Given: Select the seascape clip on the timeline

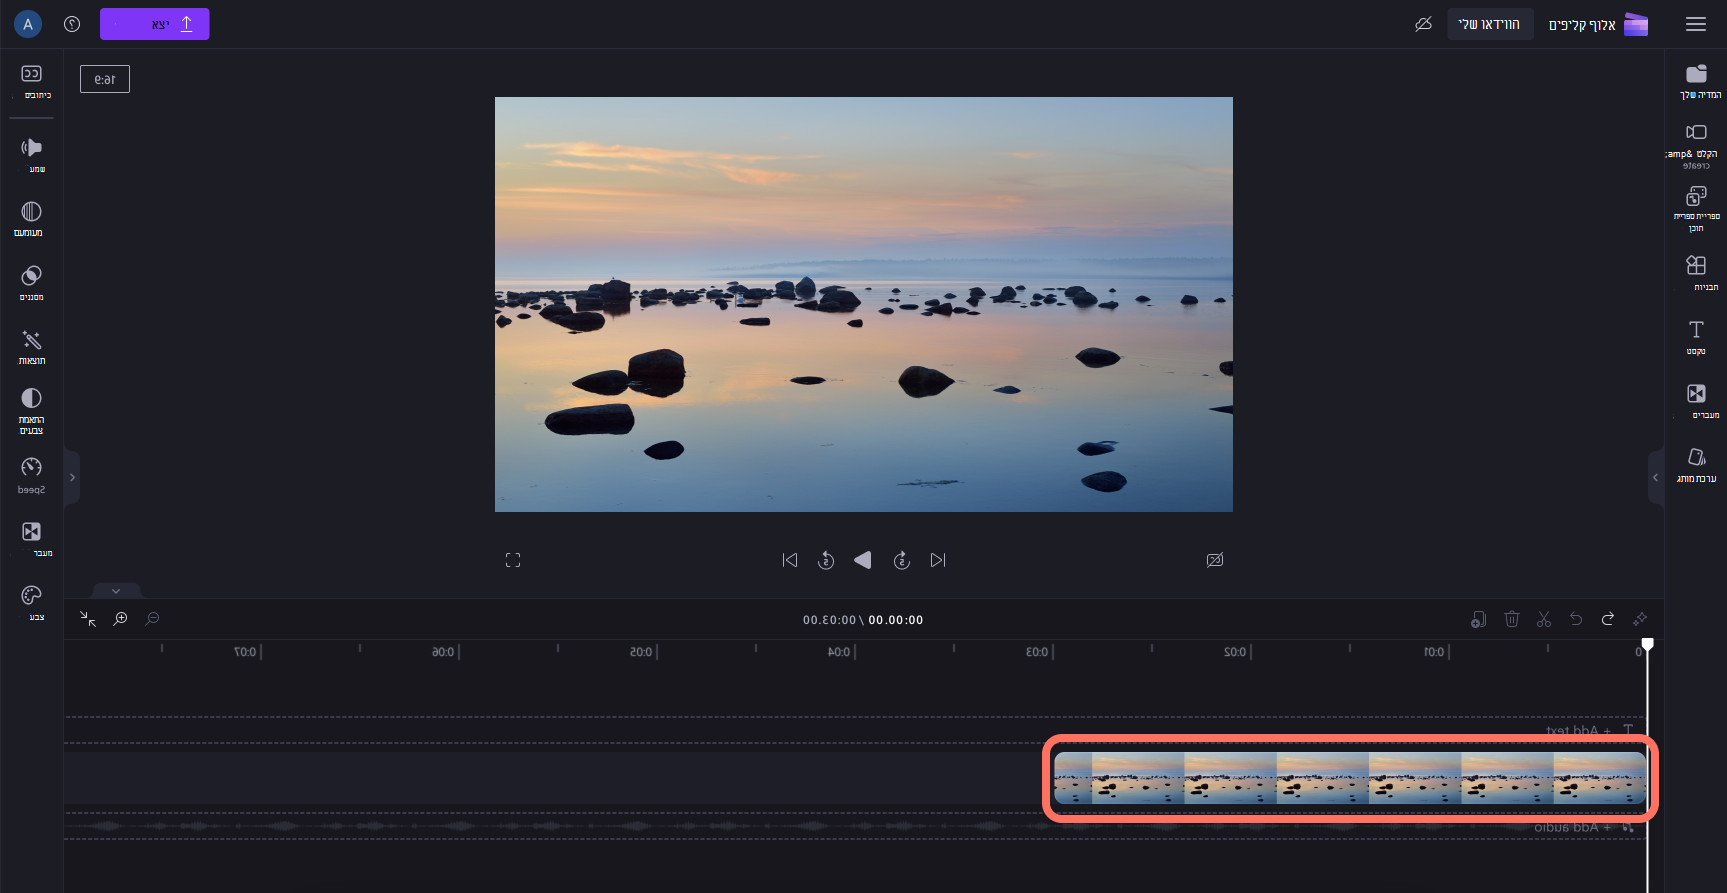Looking at the screenshot, I should 1350,778.
